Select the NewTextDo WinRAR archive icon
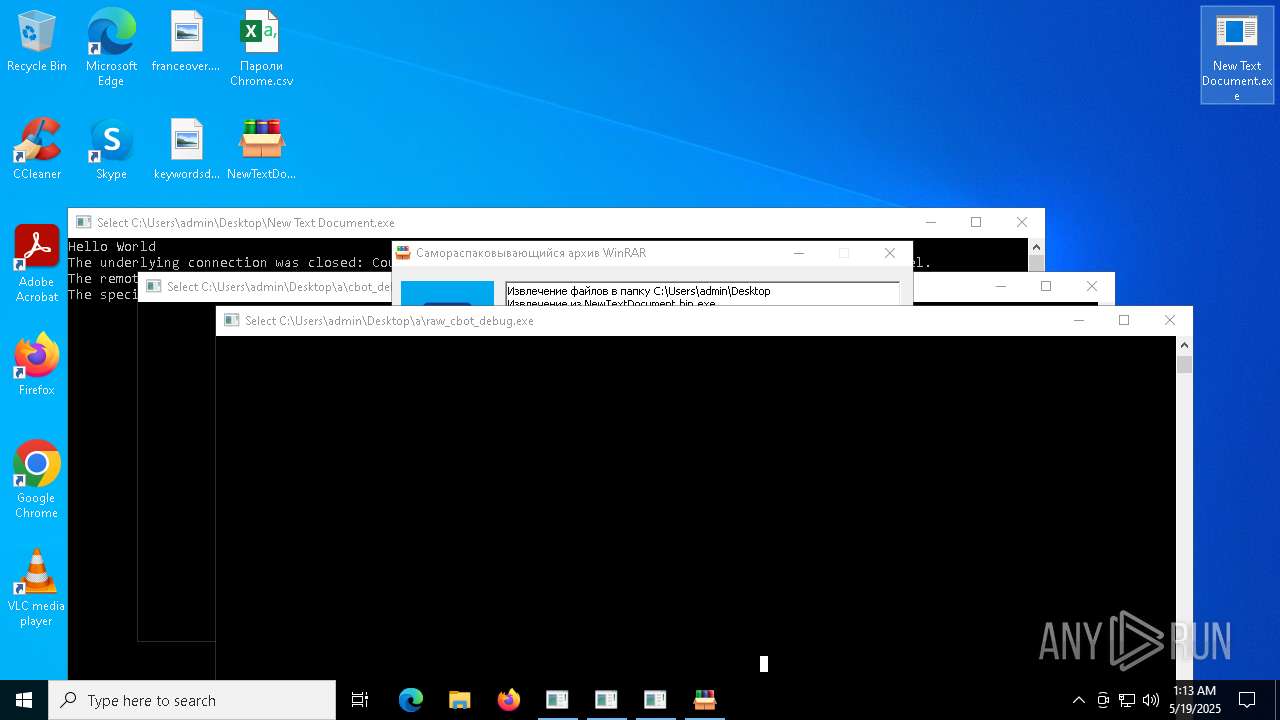The width and height of the screenshot is (1280, 720). pos(261,150)
